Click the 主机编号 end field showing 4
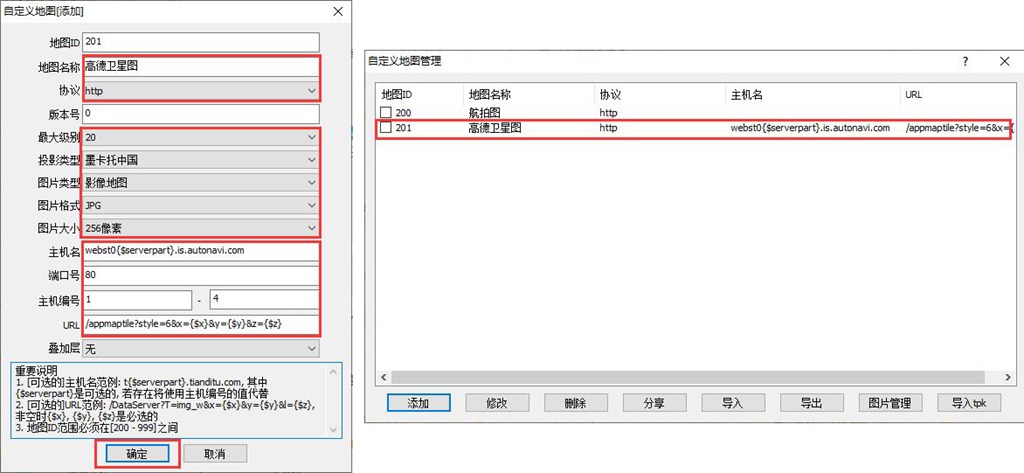The height and width of the screenshot is (473, 1024). coord(264,300)
